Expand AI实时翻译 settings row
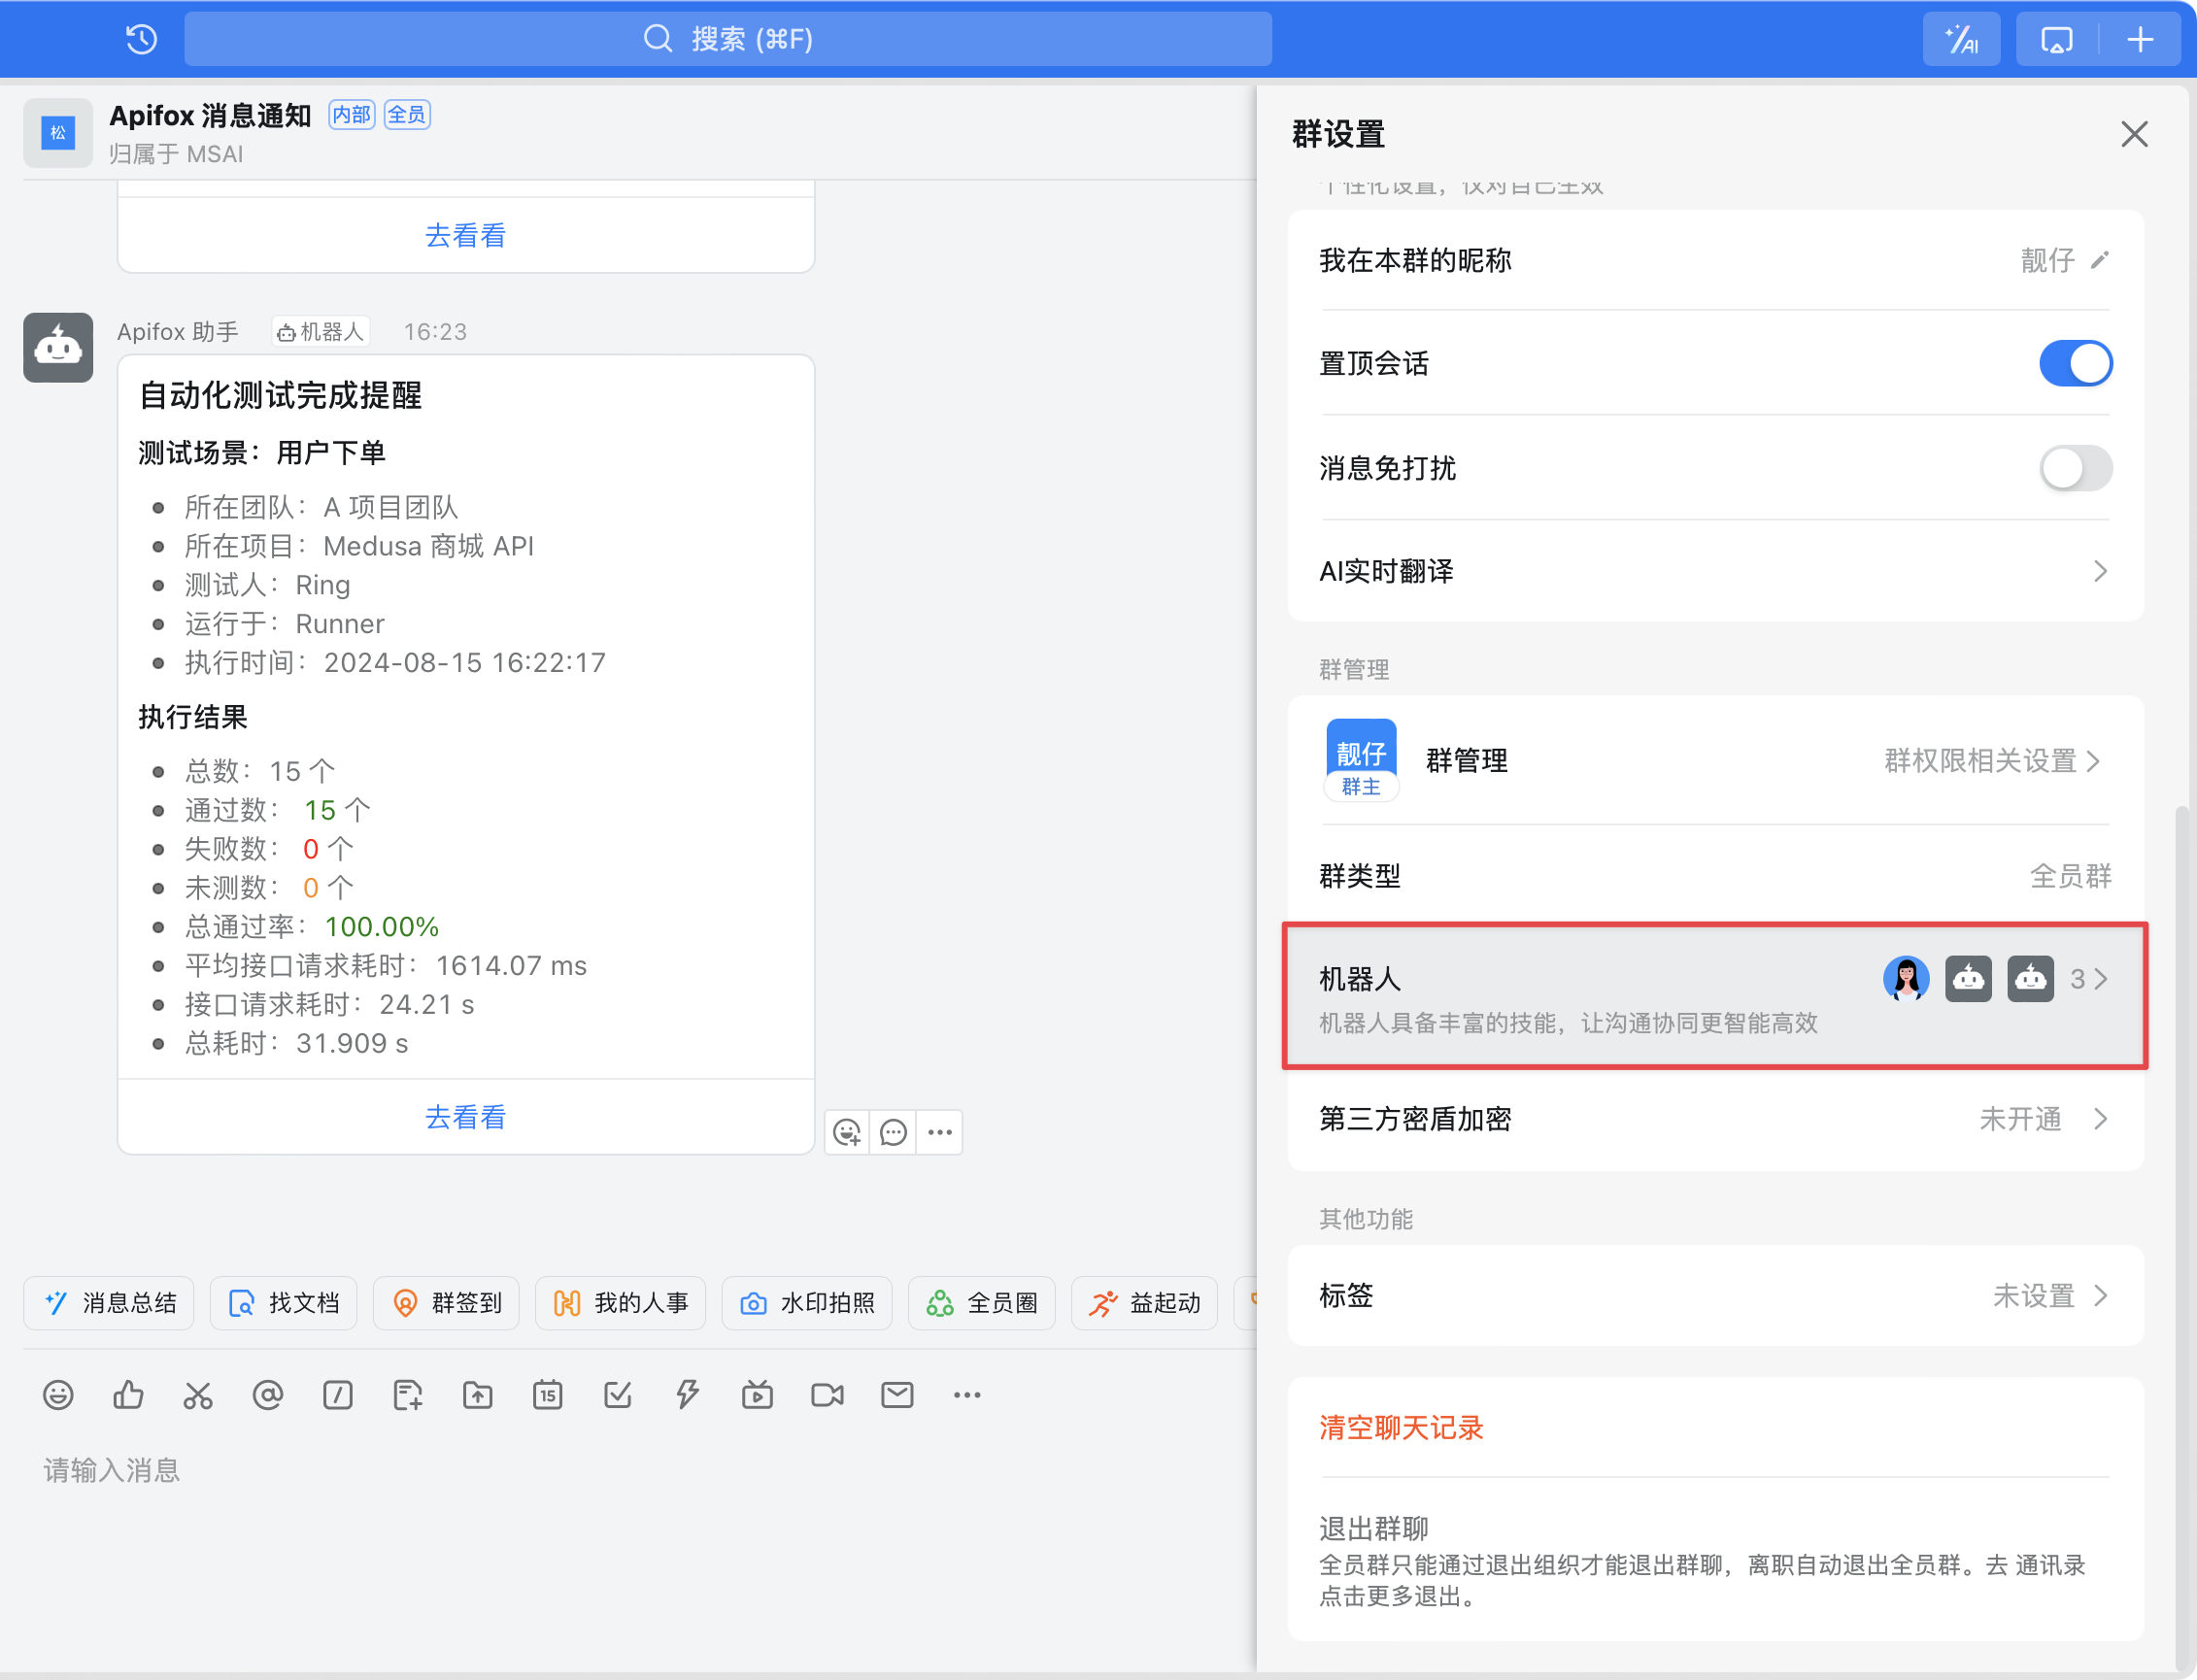 [x=1714, y=571]
